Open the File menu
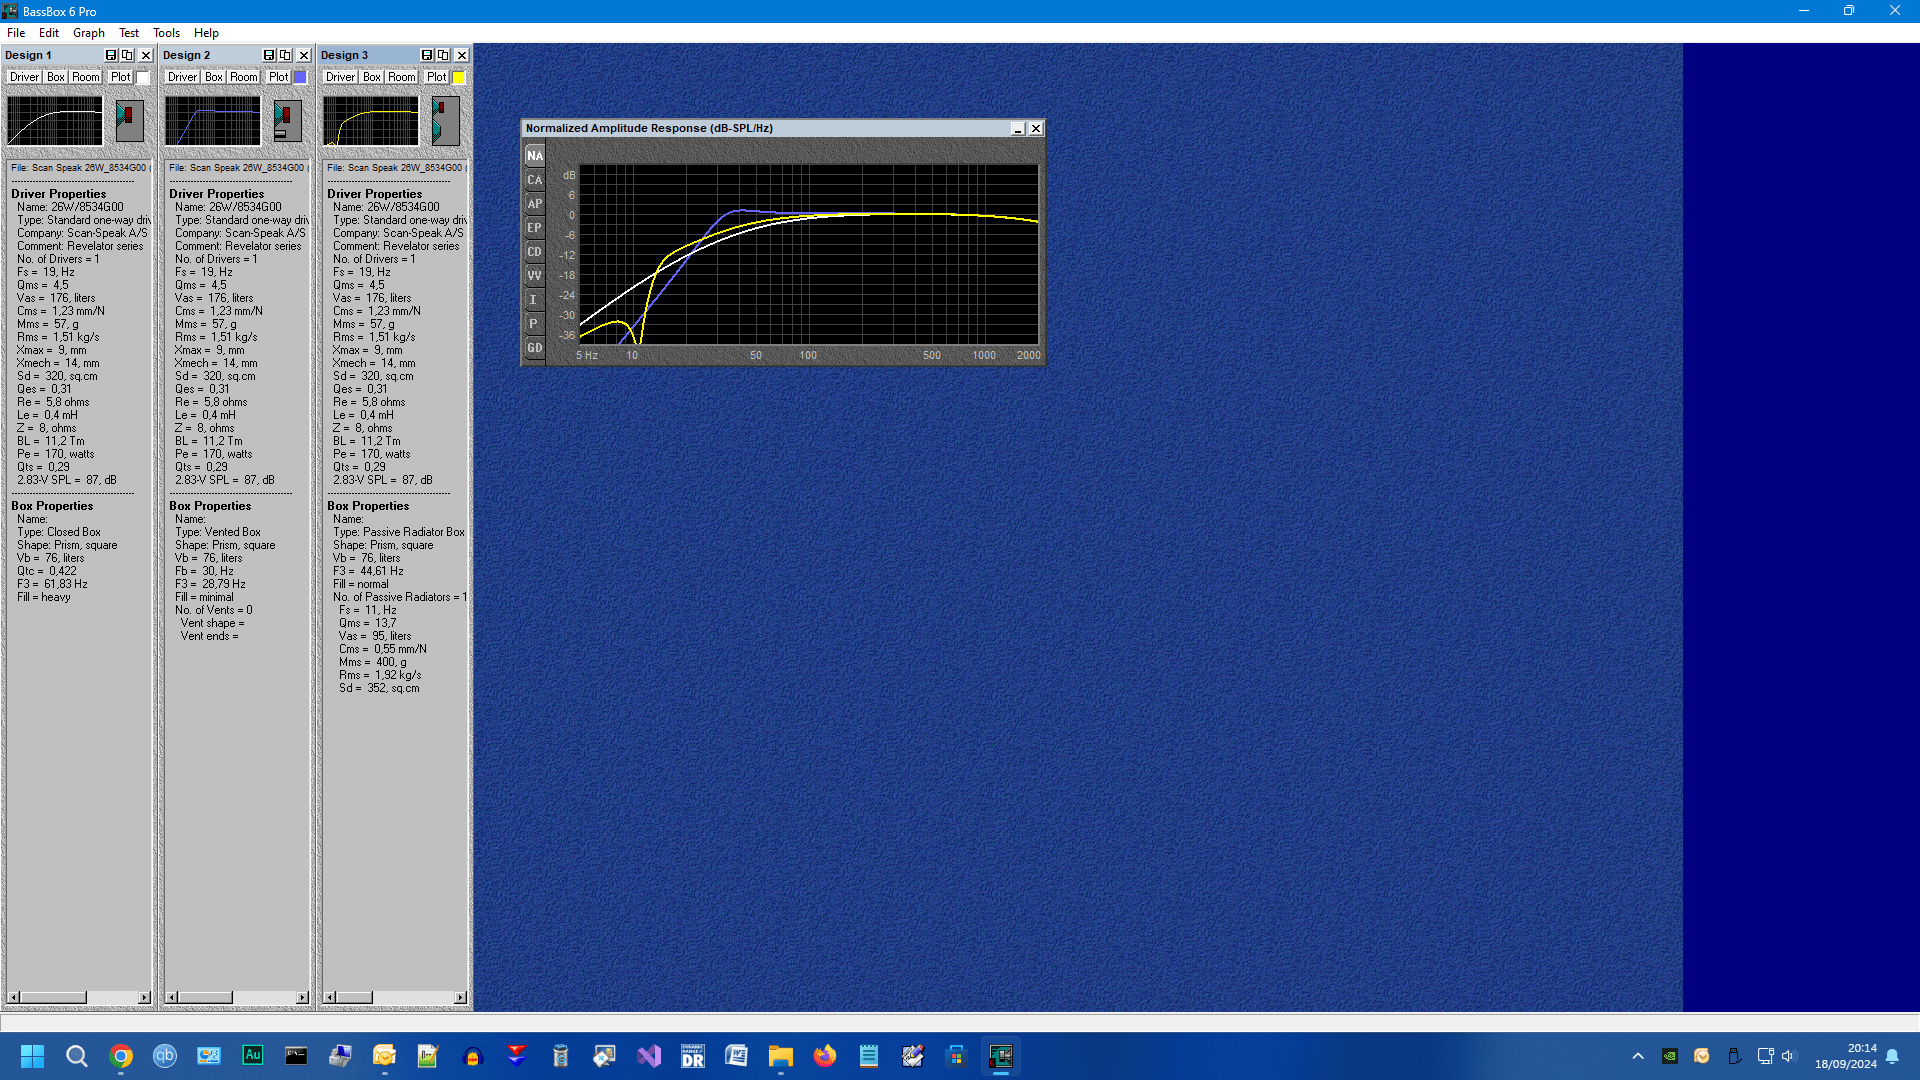The height and width of the screenshot is (1080, 1920). (16, 33)
